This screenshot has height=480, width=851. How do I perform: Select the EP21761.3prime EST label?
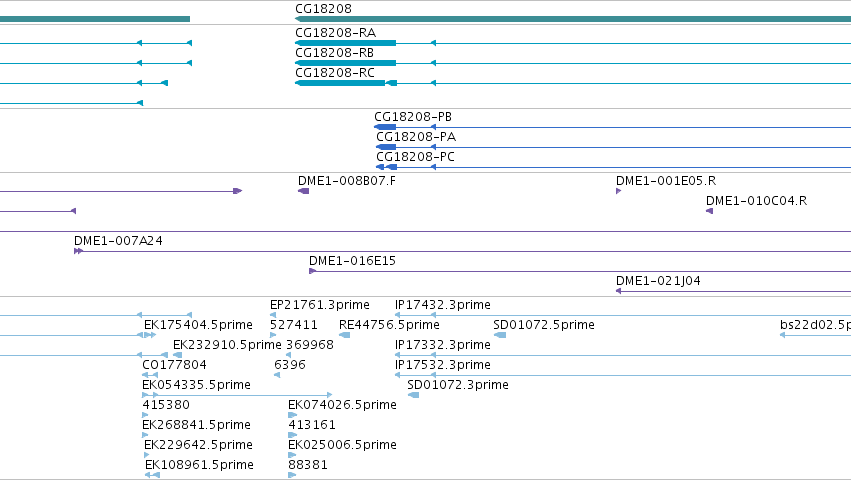pos(320,305)
